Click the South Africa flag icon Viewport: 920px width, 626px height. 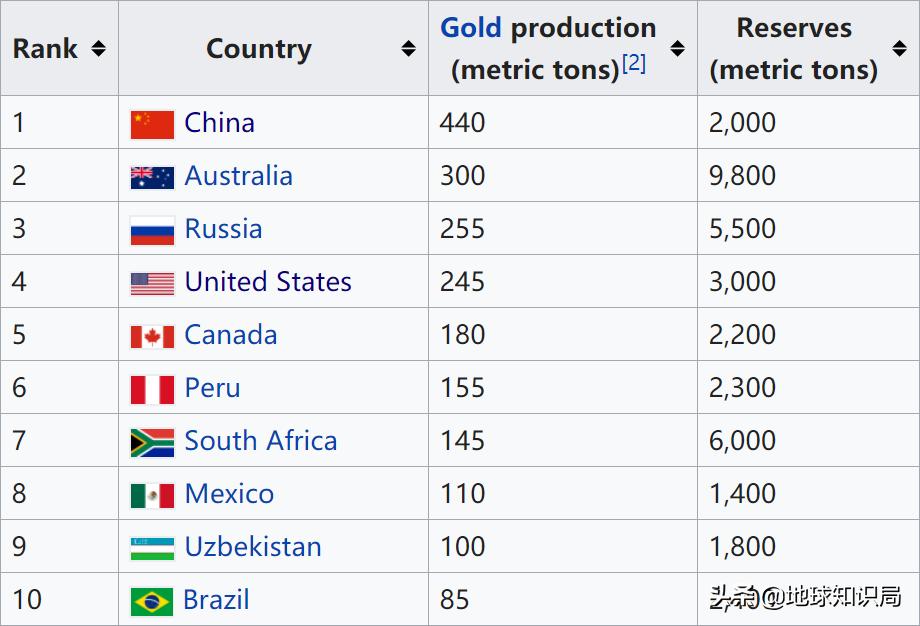(152, 442)
